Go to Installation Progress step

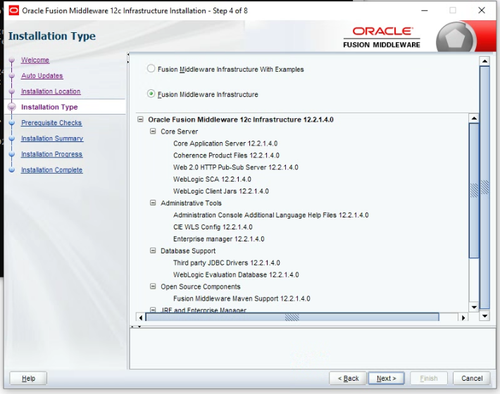(x=52, y=154)
